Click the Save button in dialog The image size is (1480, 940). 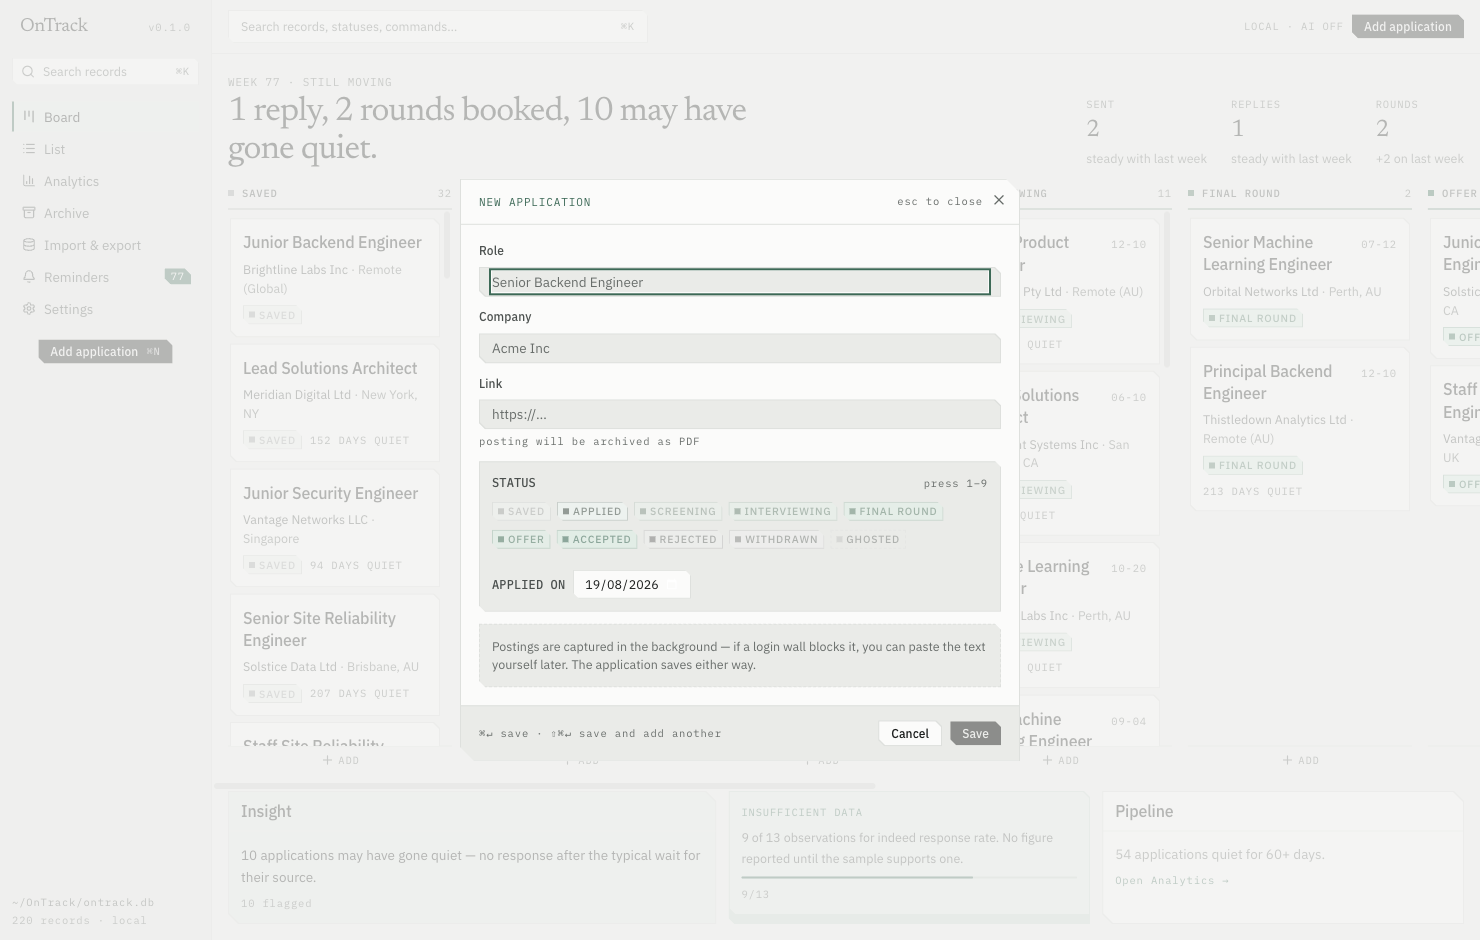pyautogui.click(x=975, y=733)
